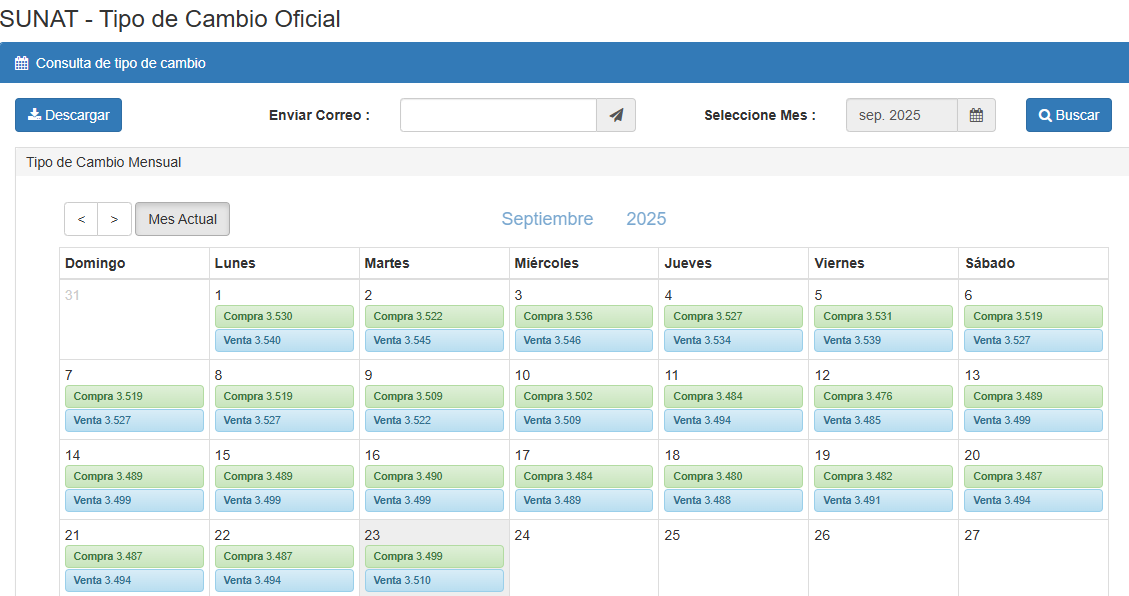The image size is (1129, 596).
Task: Click the Mes Actual button
Action: click(x=182, y=219)
